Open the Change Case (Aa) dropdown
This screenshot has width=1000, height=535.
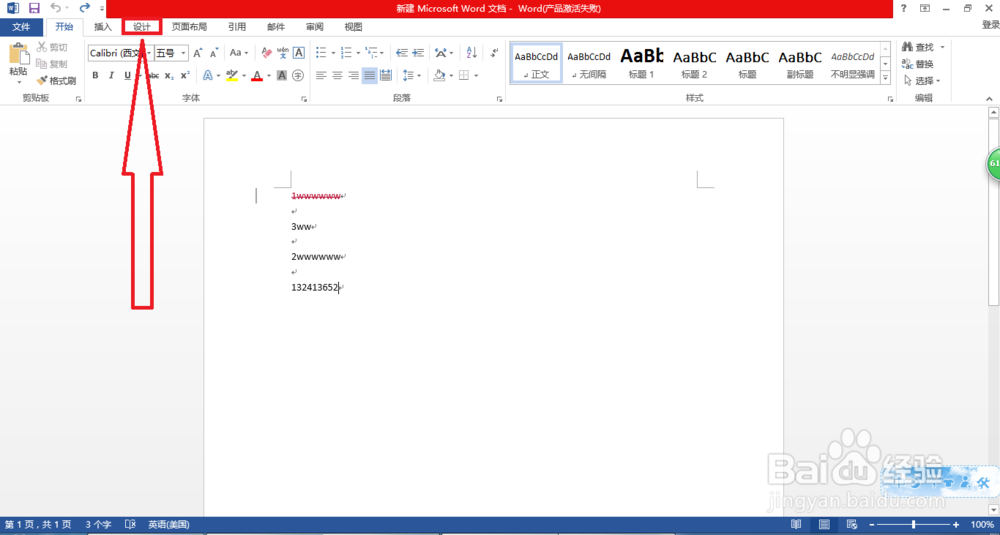pos(240,53)
